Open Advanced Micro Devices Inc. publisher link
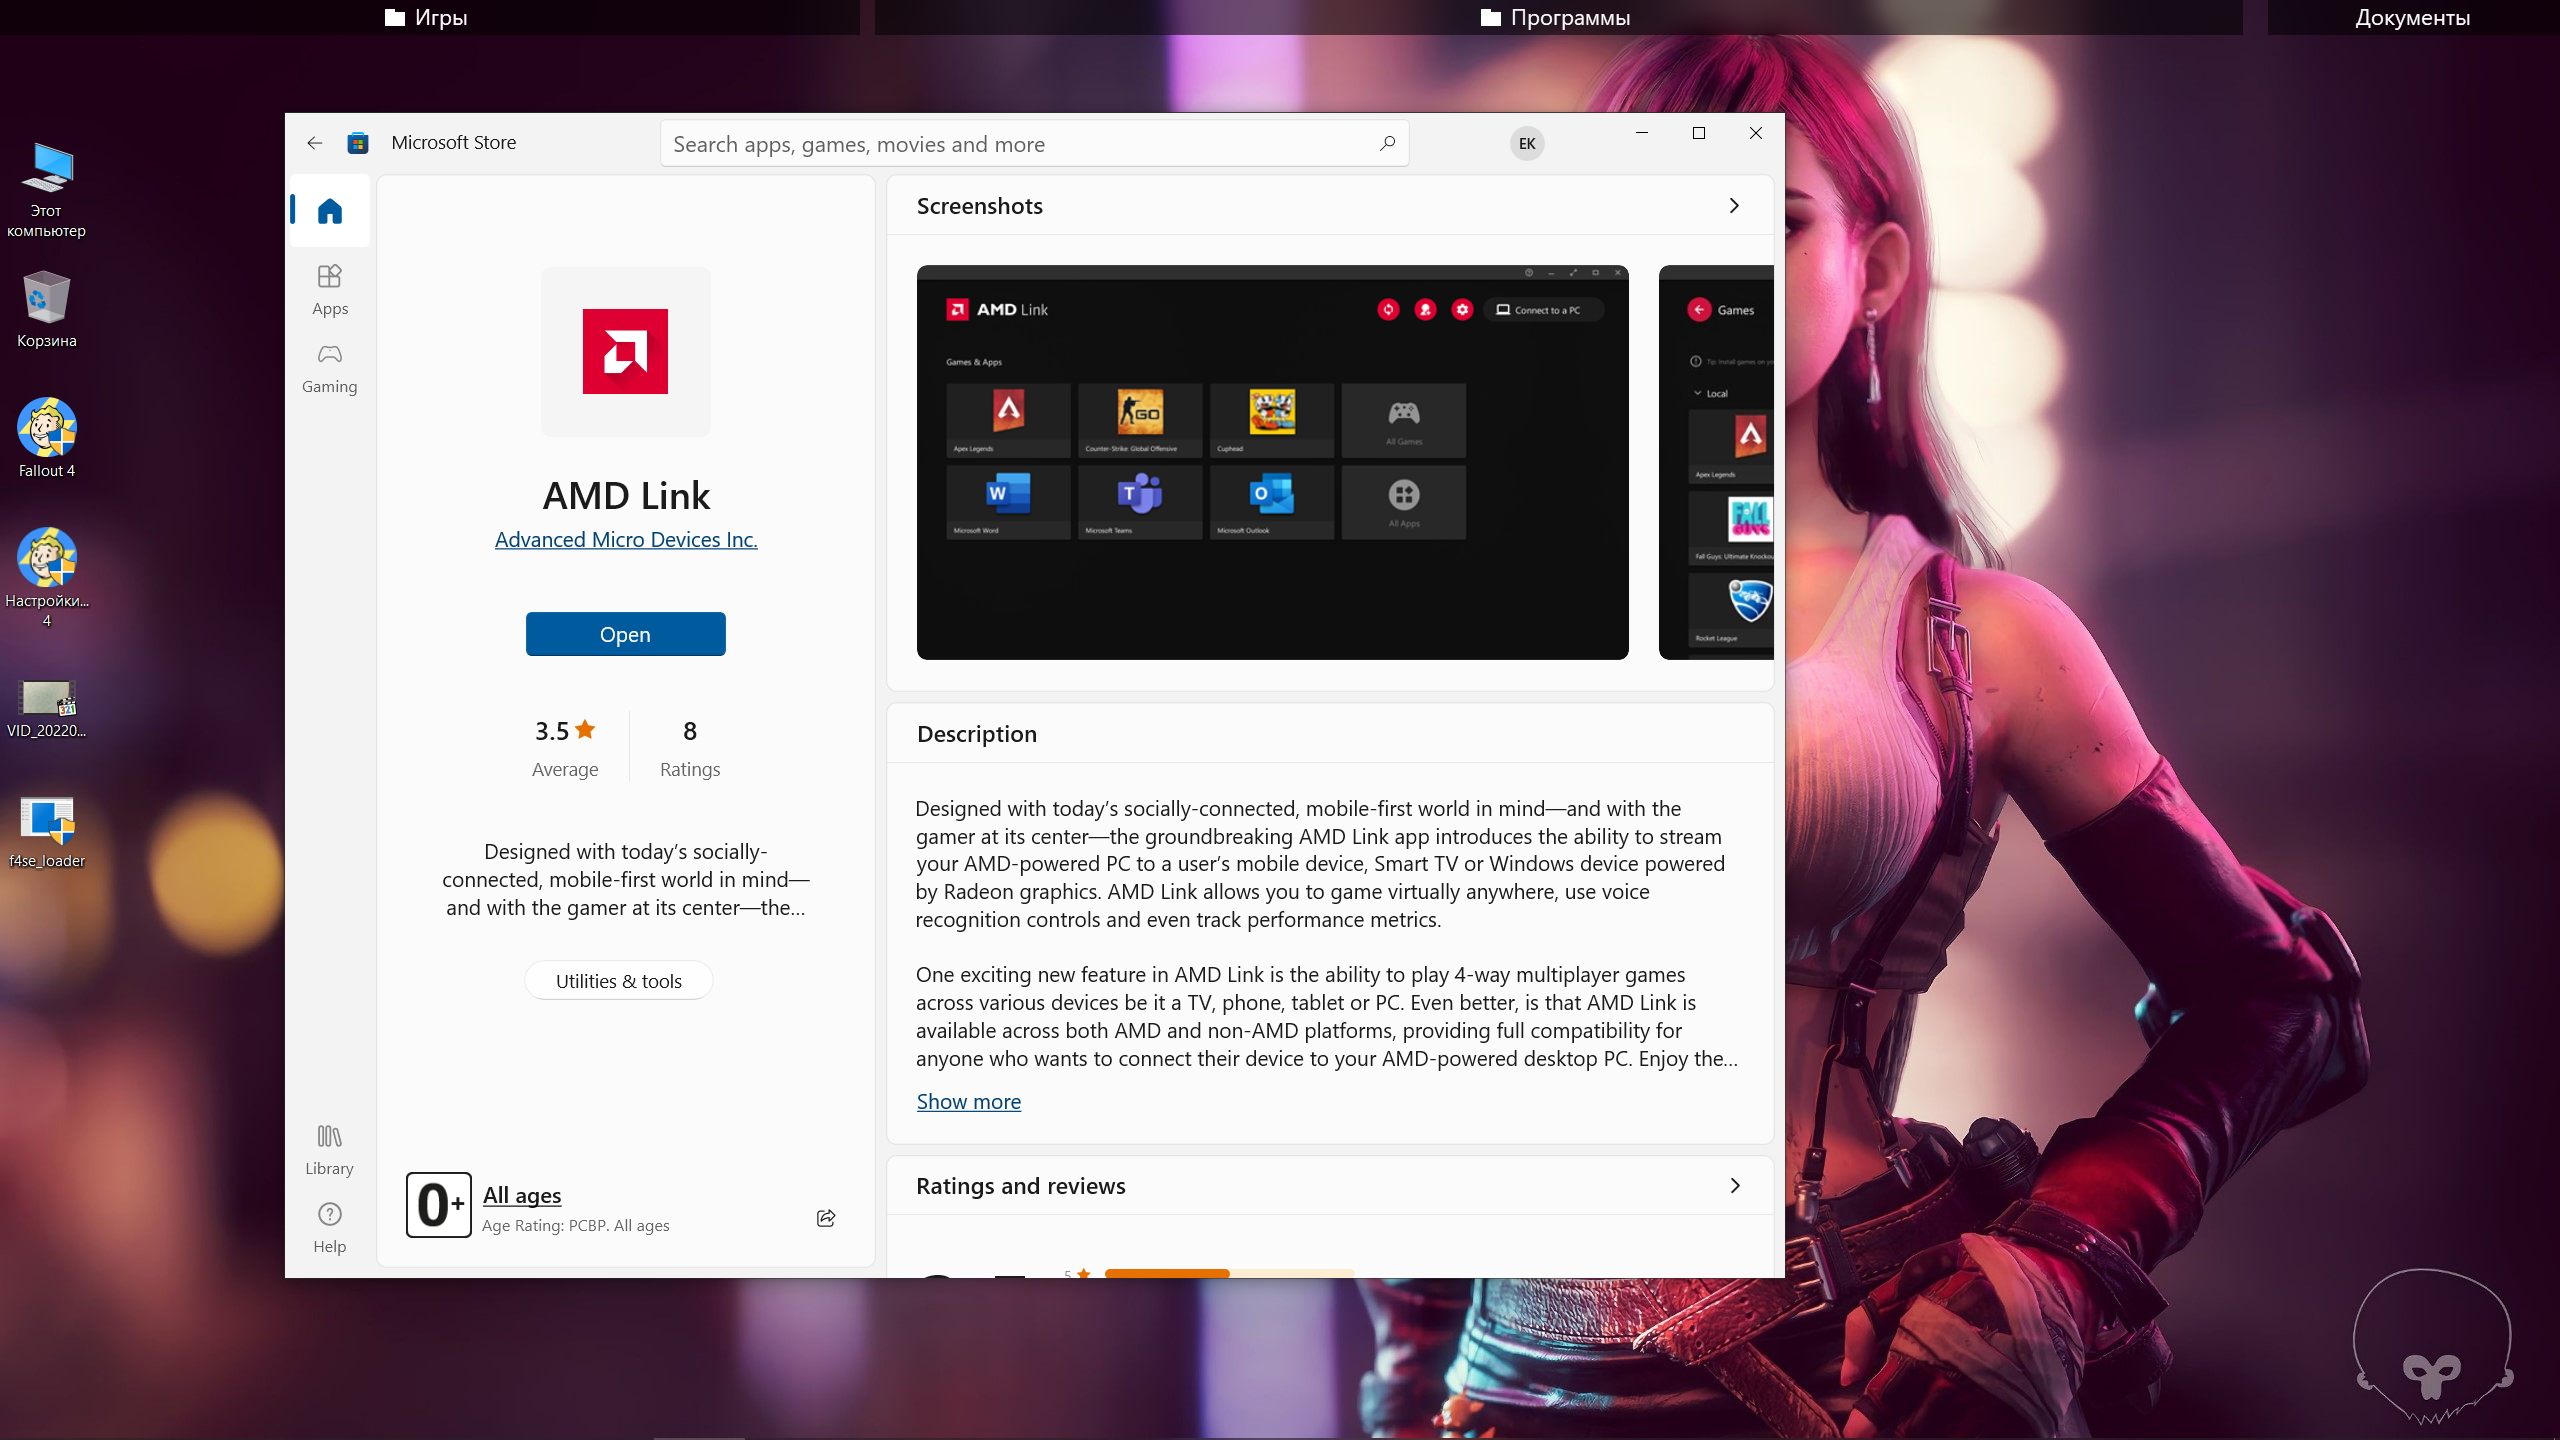Image resolution: width=2560 pixels, height=1440 pixels. click(x=626, y=539)
